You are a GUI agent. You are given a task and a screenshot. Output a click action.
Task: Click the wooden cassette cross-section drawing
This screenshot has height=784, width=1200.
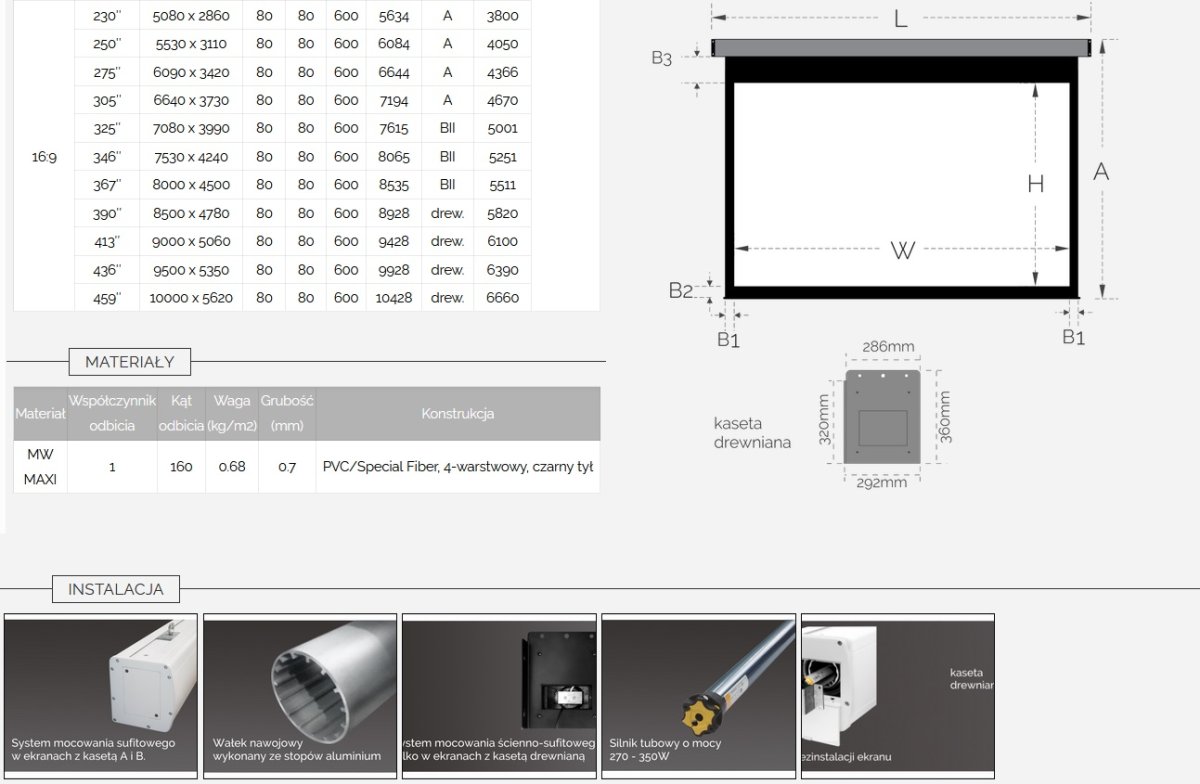[882, 416]
